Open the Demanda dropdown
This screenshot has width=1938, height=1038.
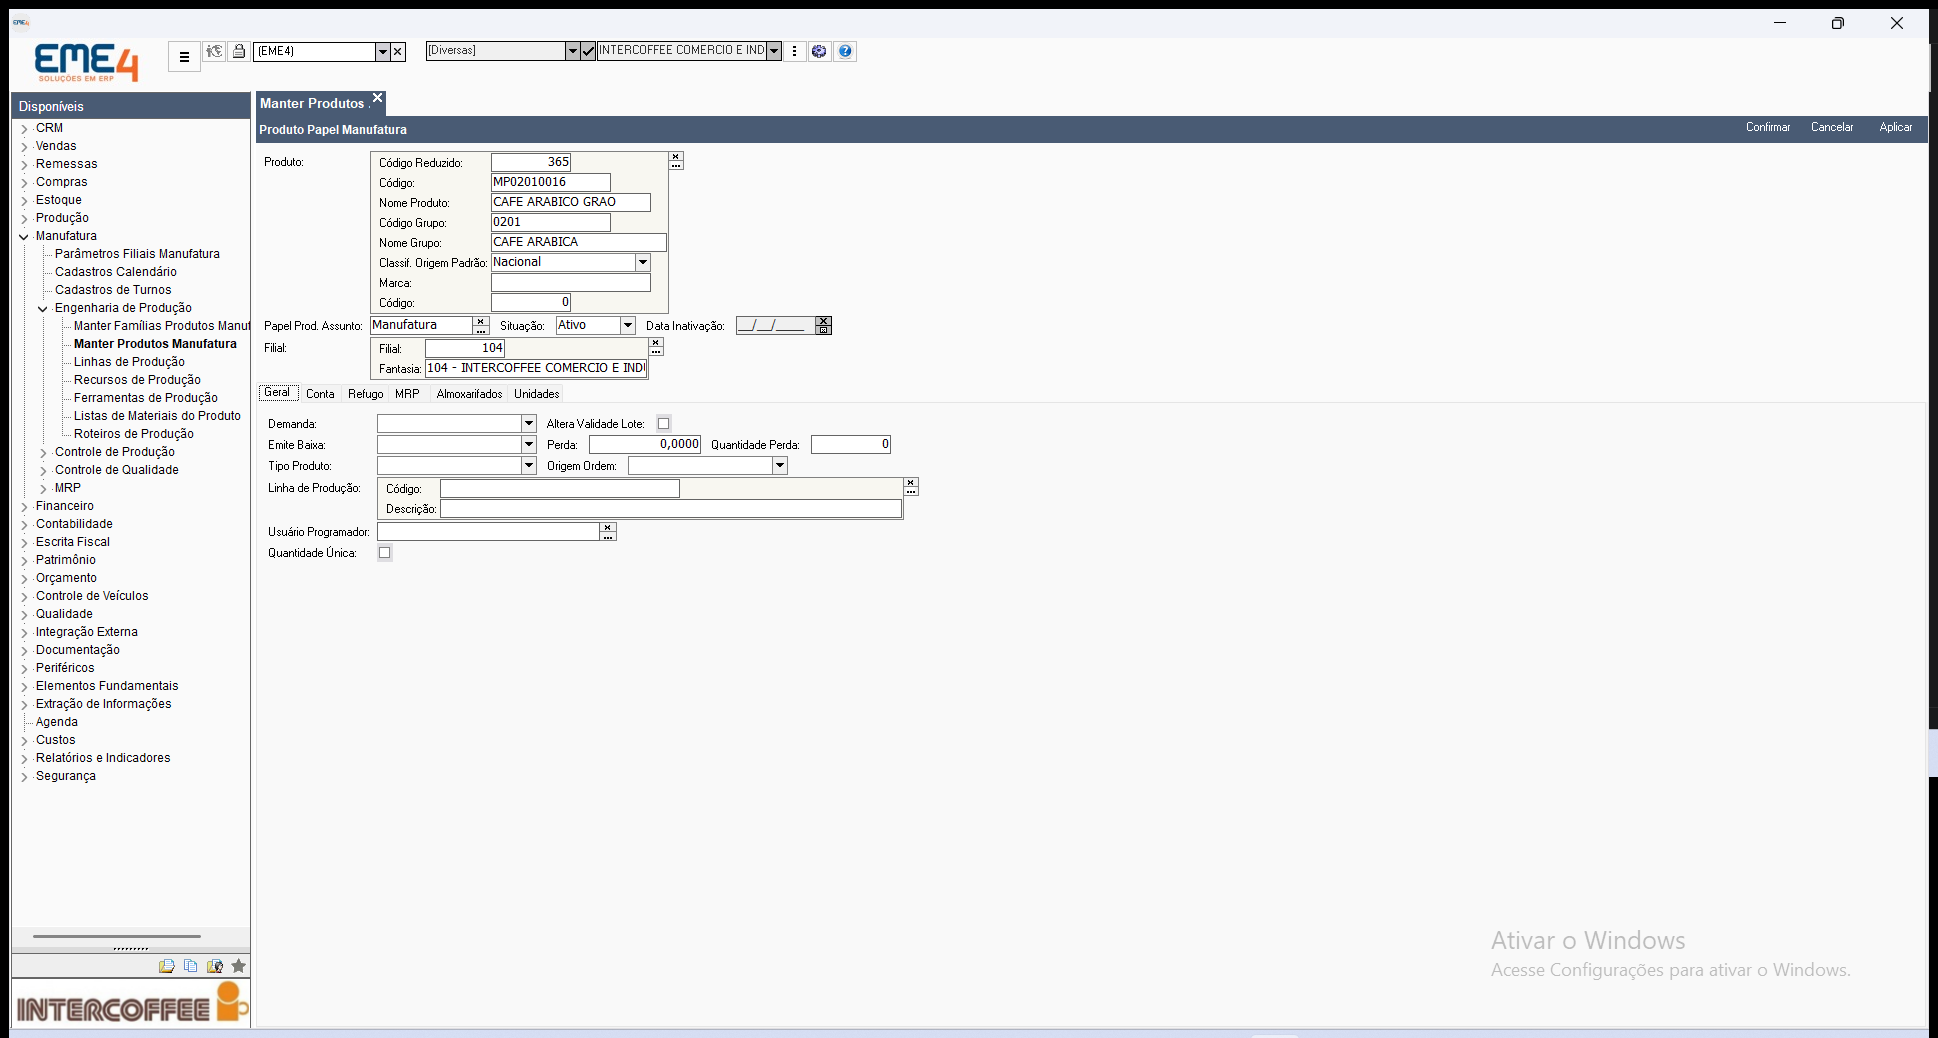click(x=529, y=424)
